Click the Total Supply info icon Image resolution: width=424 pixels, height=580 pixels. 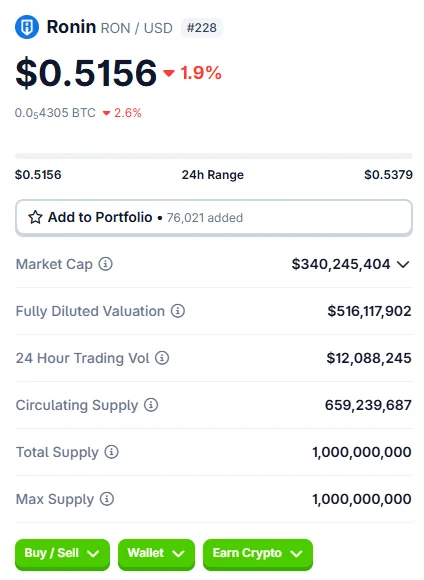tap(111, 452)
